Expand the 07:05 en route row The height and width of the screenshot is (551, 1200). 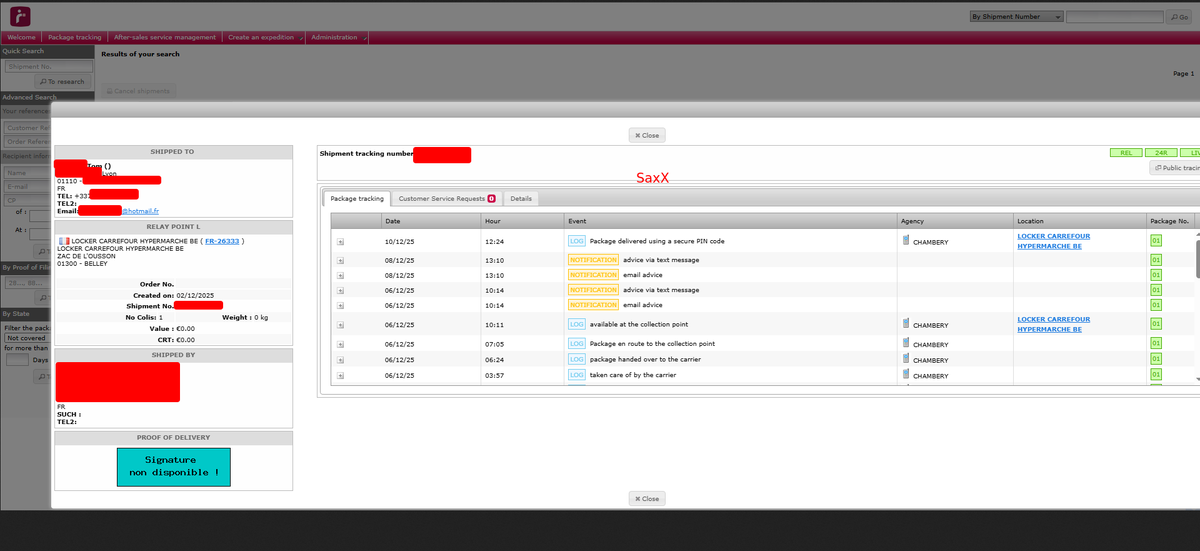click(x=340, y=344)
